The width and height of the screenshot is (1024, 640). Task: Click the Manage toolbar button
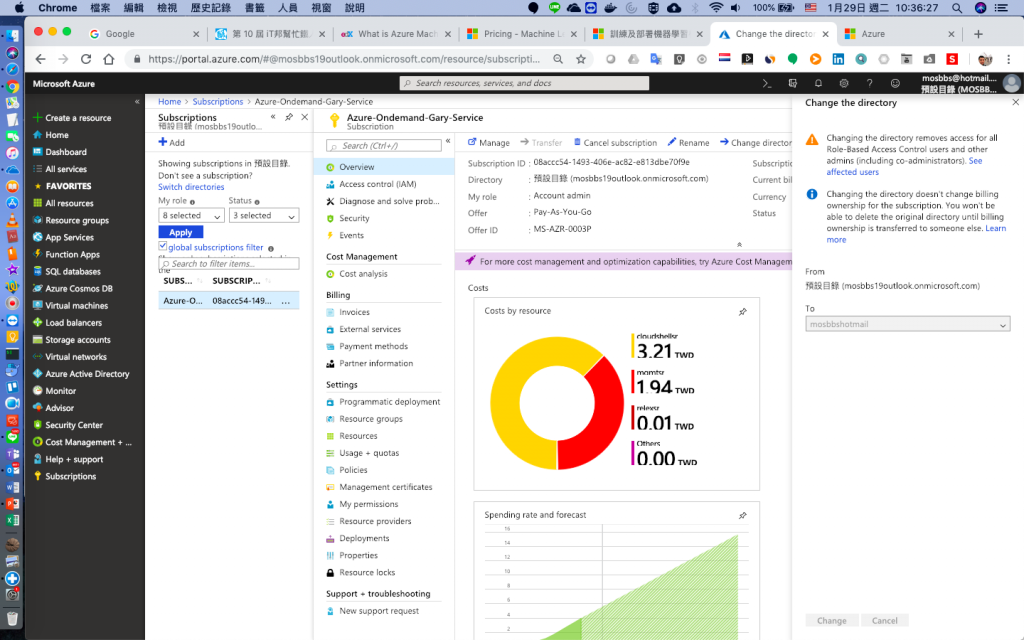pyautogui.click(x=488, y=142)
